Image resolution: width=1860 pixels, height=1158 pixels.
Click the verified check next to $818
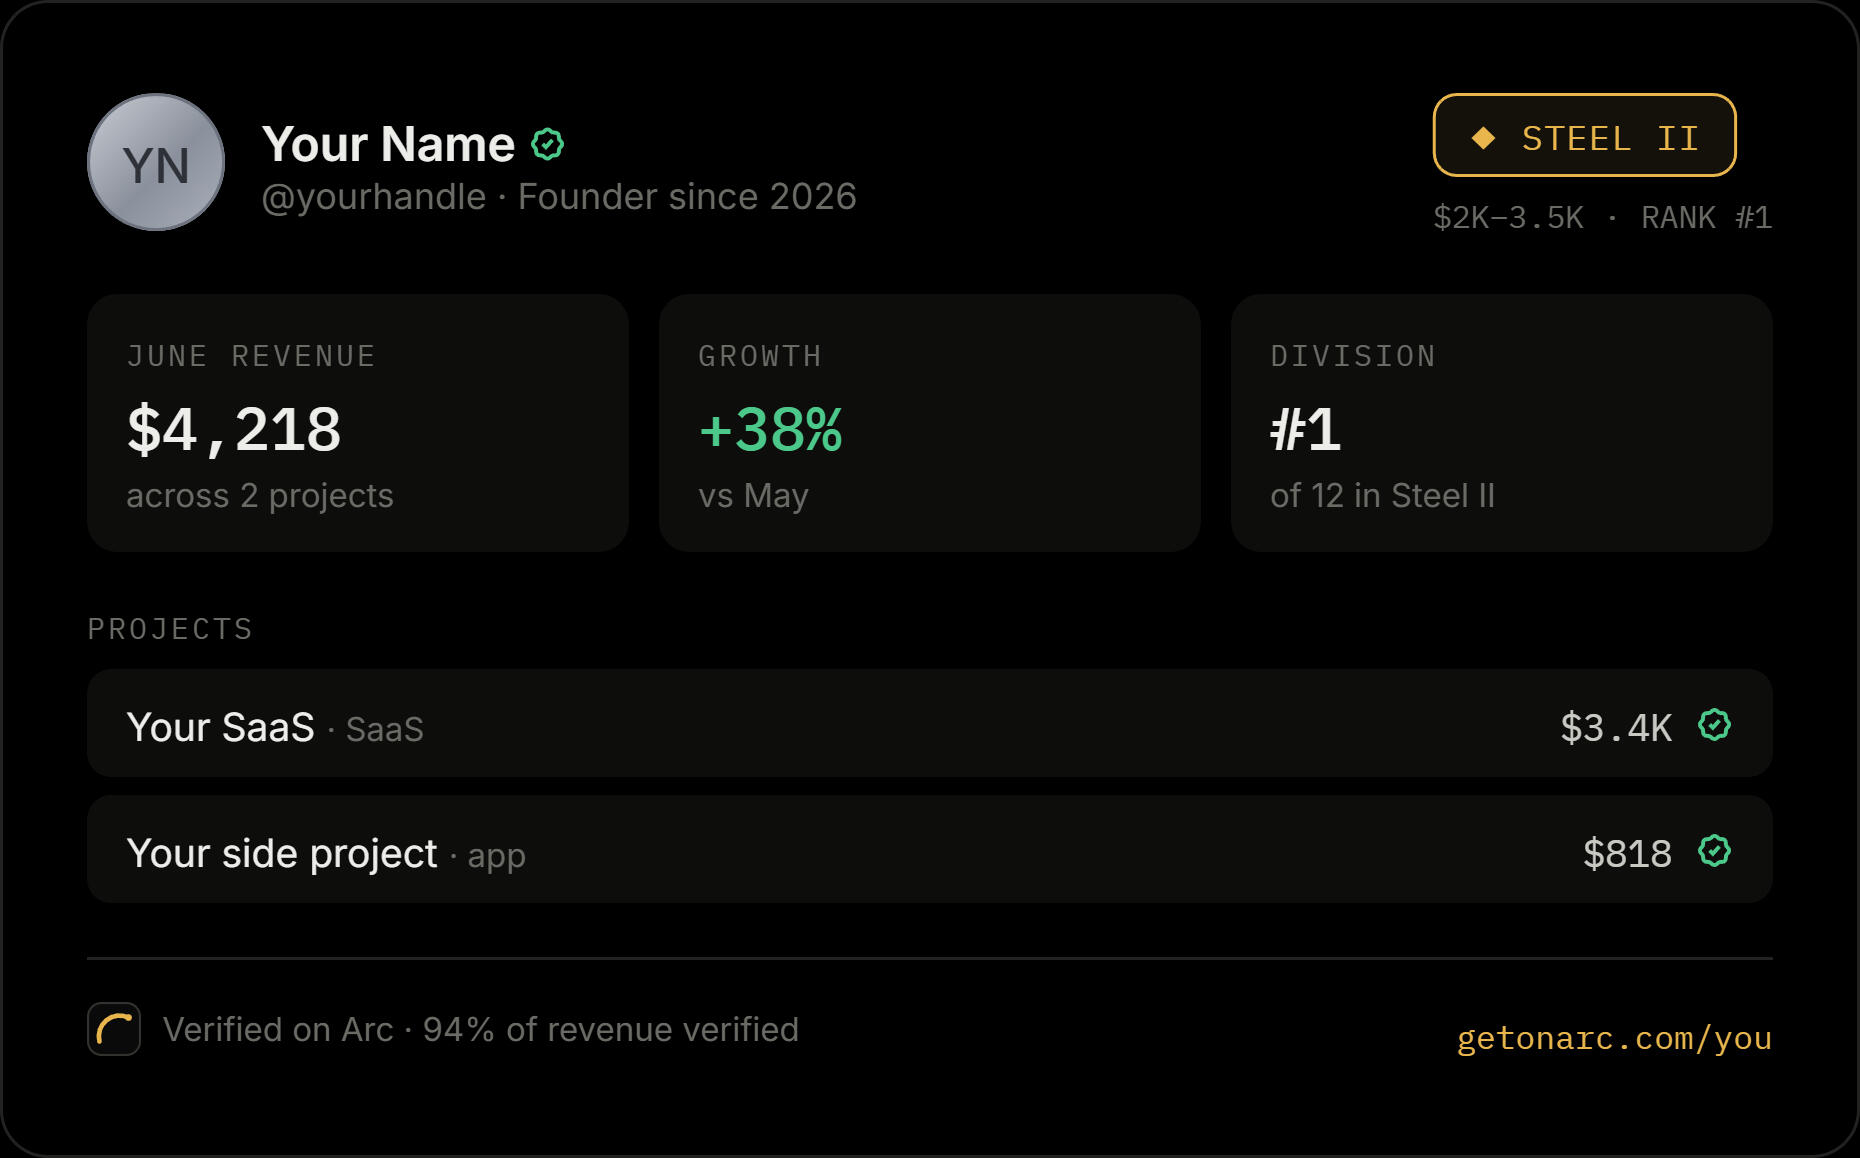[1714, 851]
